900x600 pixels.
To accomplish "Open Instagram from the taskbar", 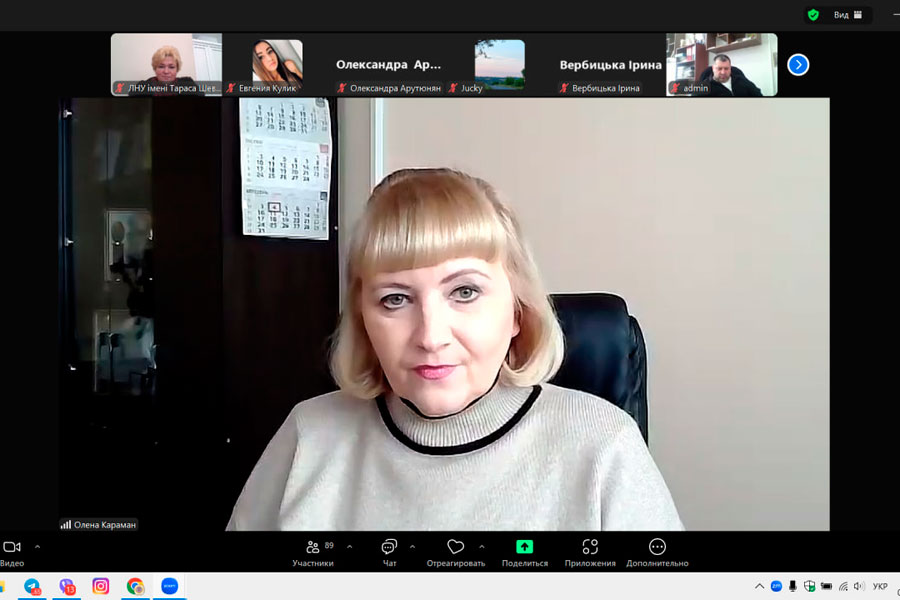I will (100, 586).
